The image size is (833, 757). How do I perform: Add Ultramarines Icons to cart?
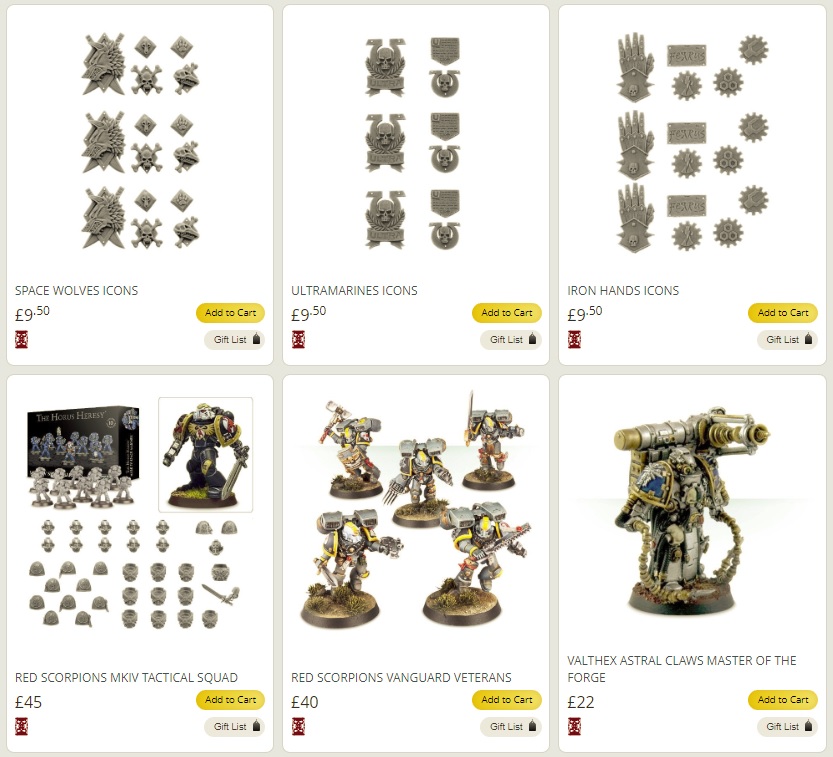pos(506,313)
